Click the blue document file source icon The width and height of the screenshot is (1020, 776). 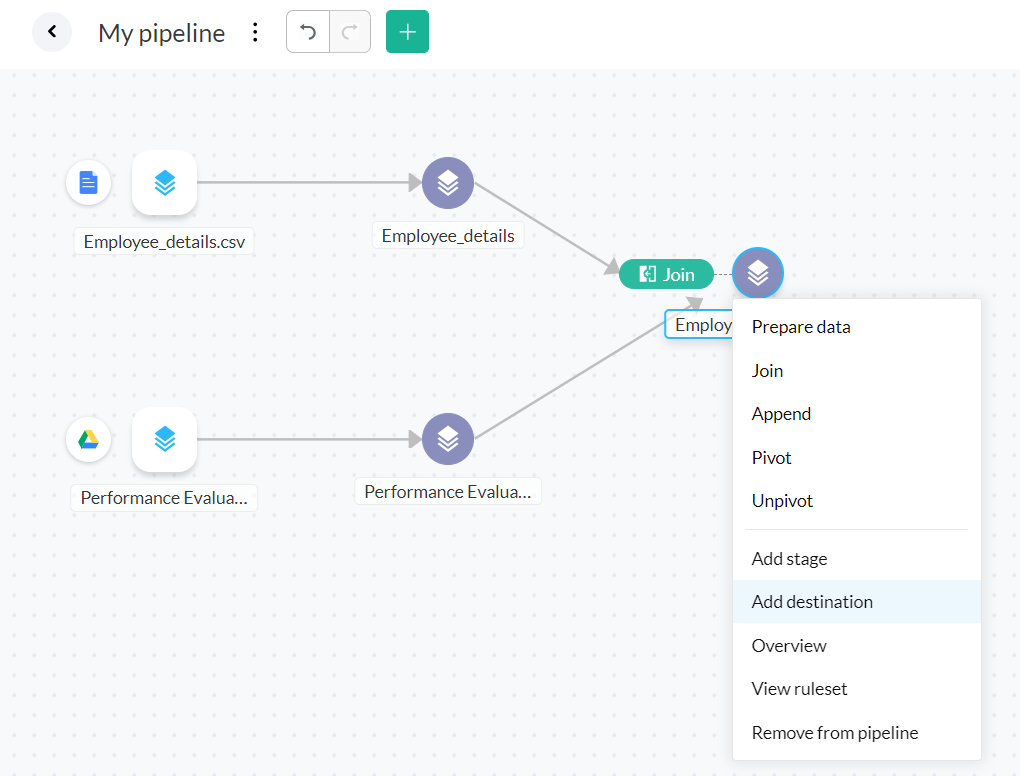click(x=88, y=183)
